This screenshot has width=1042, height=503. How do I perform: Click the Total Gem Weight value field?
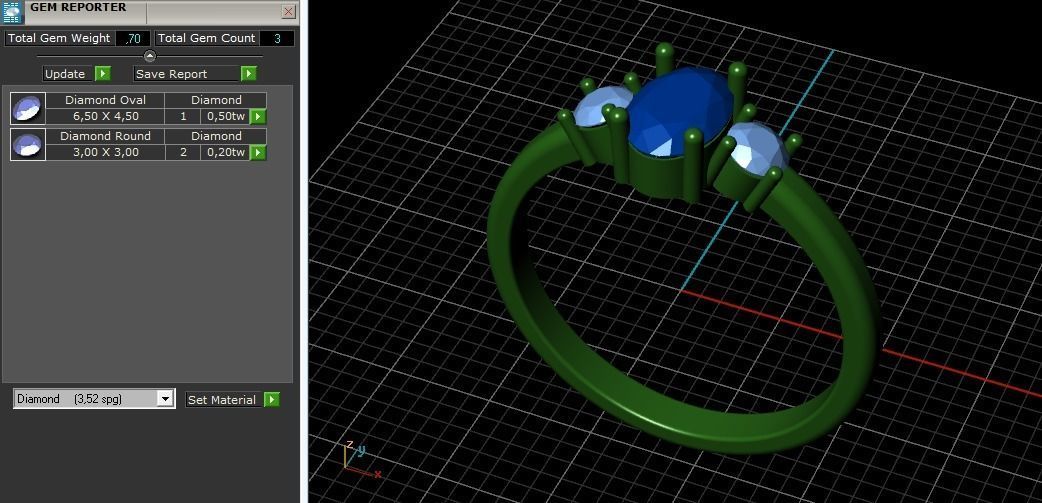(x=133, y=39)
